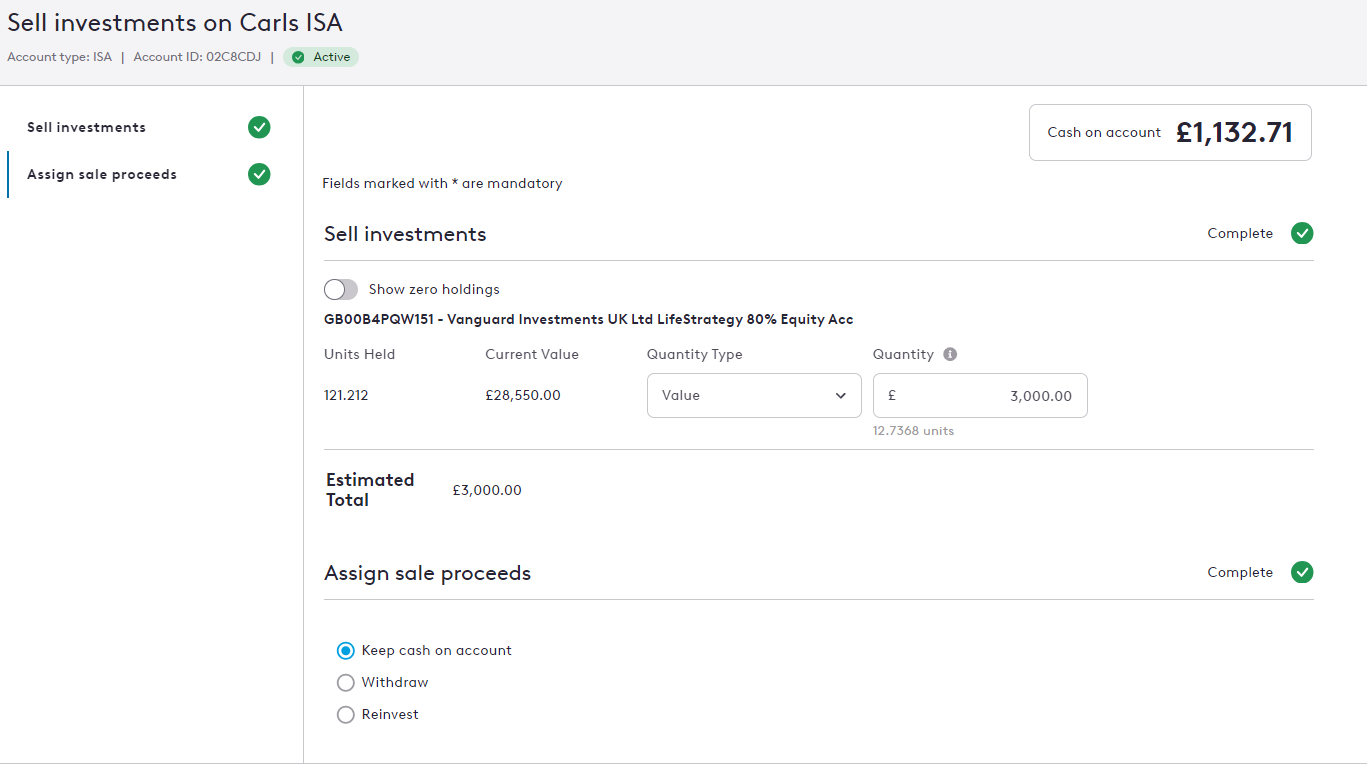Go to Sell investments step in sidebar

(x=86, y=127)
